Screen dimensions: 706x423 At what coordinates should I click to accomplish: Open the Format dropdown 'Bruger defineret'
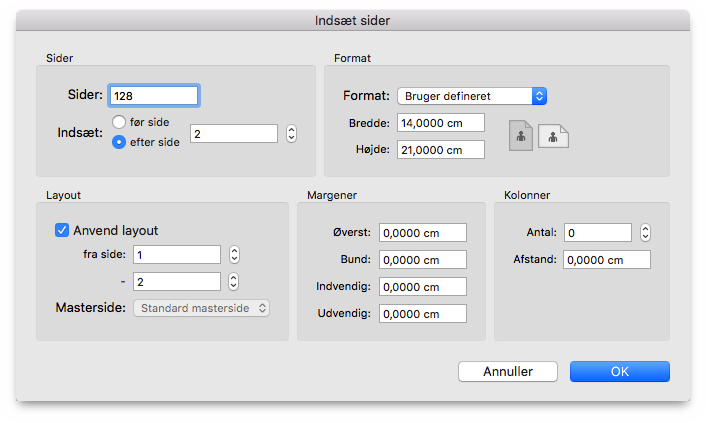(x=472, y=96)
